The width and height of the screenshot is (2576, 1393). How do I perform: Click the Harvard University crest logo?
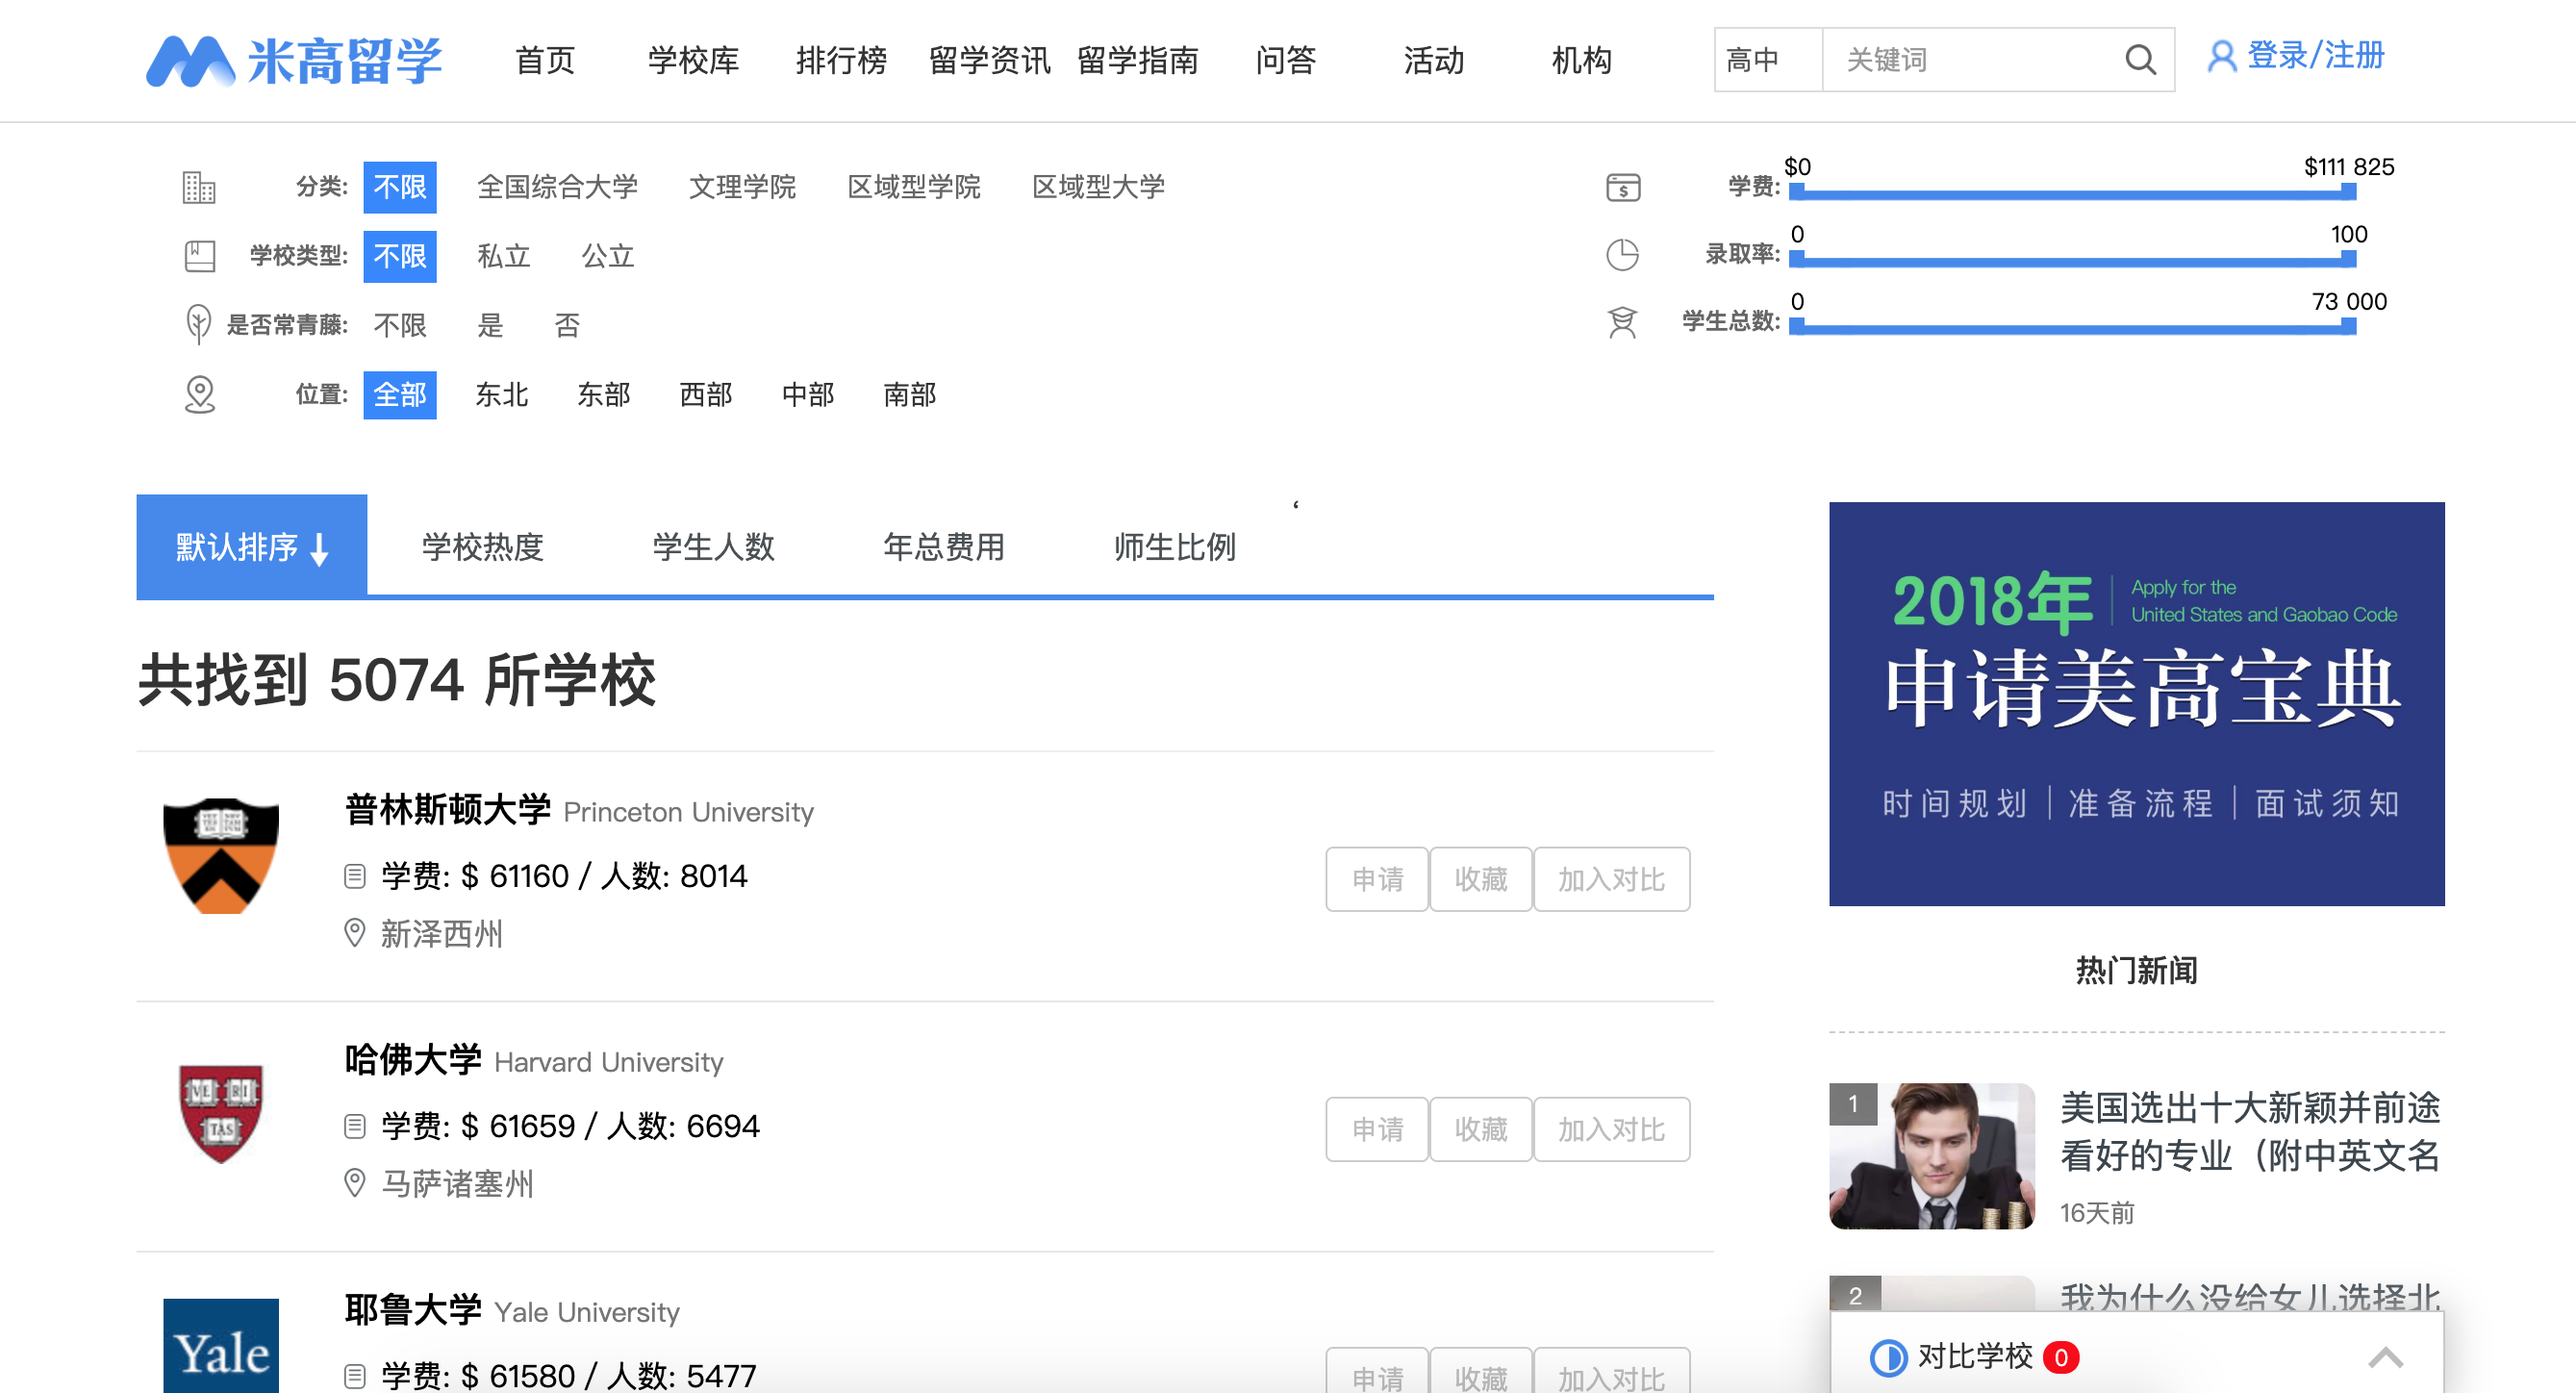click(x=221, y=1113)
